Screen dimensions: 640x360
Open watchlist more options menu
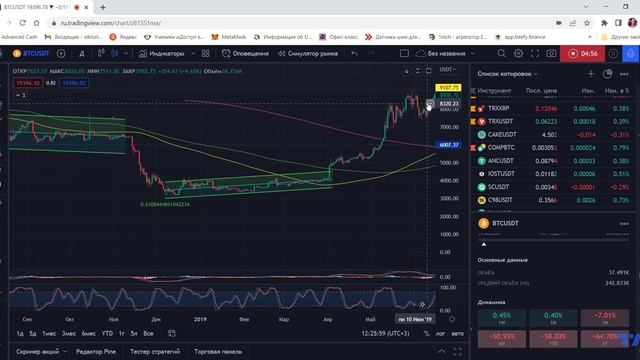point(624,74)
